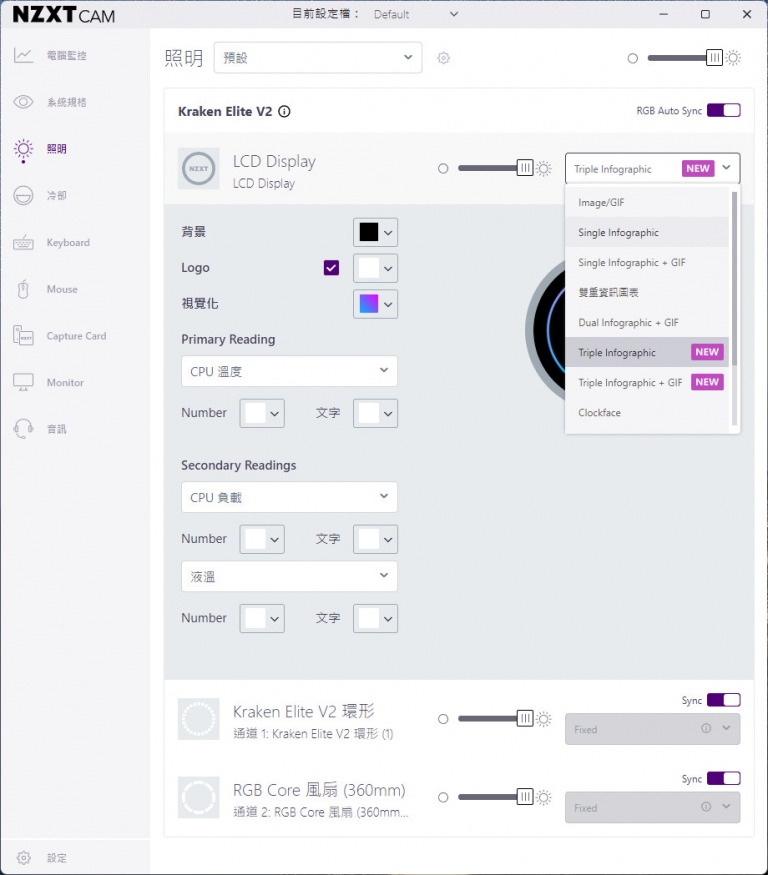Open system specs eye icon in sidebar
The width and height of the screenshot is (768, 875).
(23, 102)
